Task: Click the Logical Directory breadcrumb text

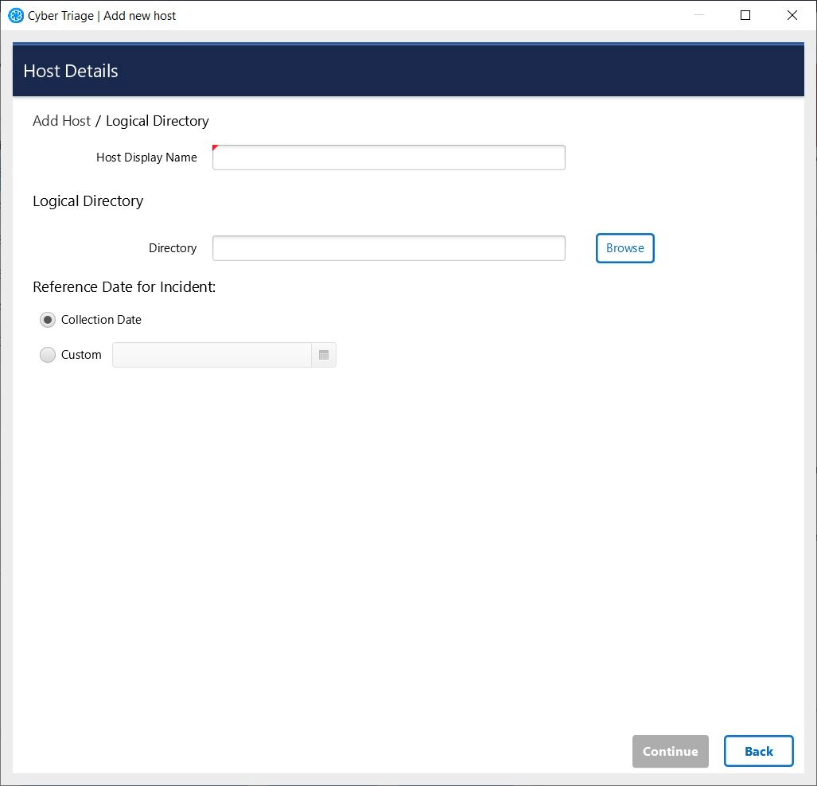Action: 157,121
